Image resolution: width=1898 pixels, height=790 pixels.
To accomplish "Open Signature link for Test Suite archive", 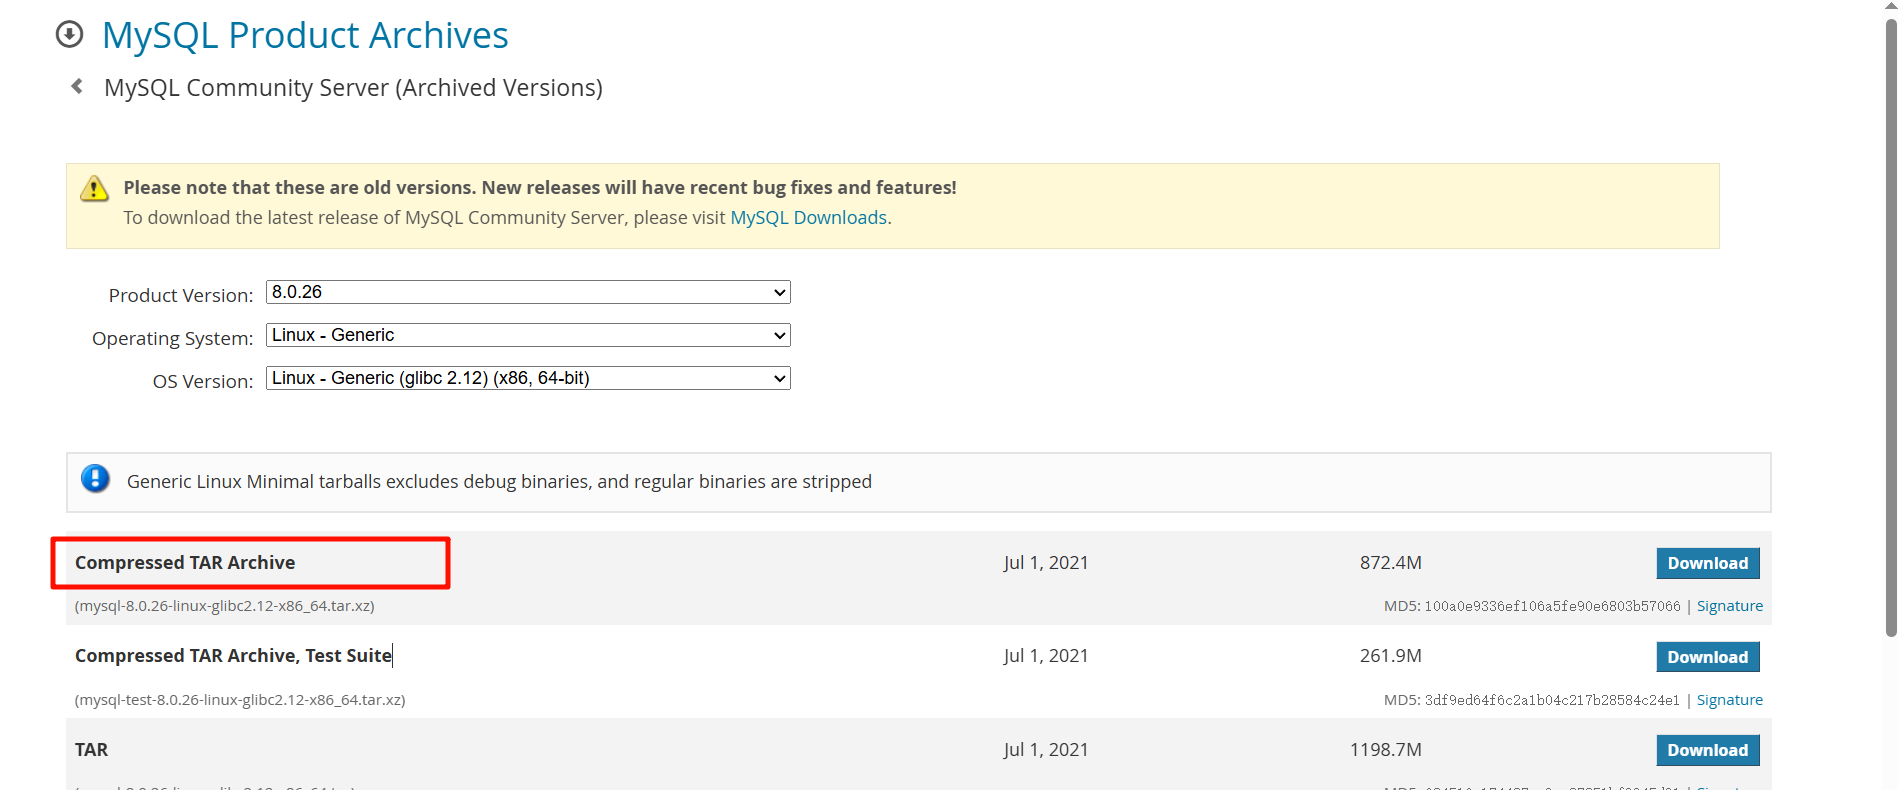I will (x=1729, y=700).
